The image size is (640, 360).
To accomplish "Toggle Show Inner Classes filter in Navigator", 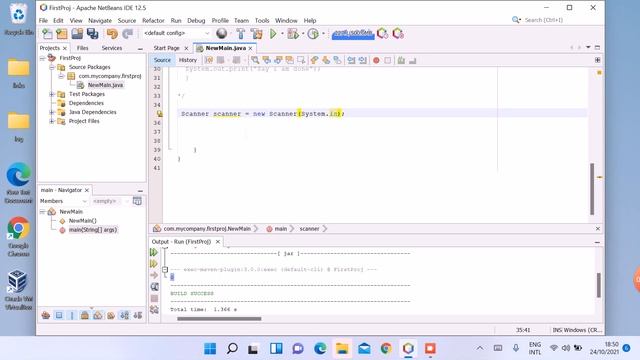I will pos(98,315).
